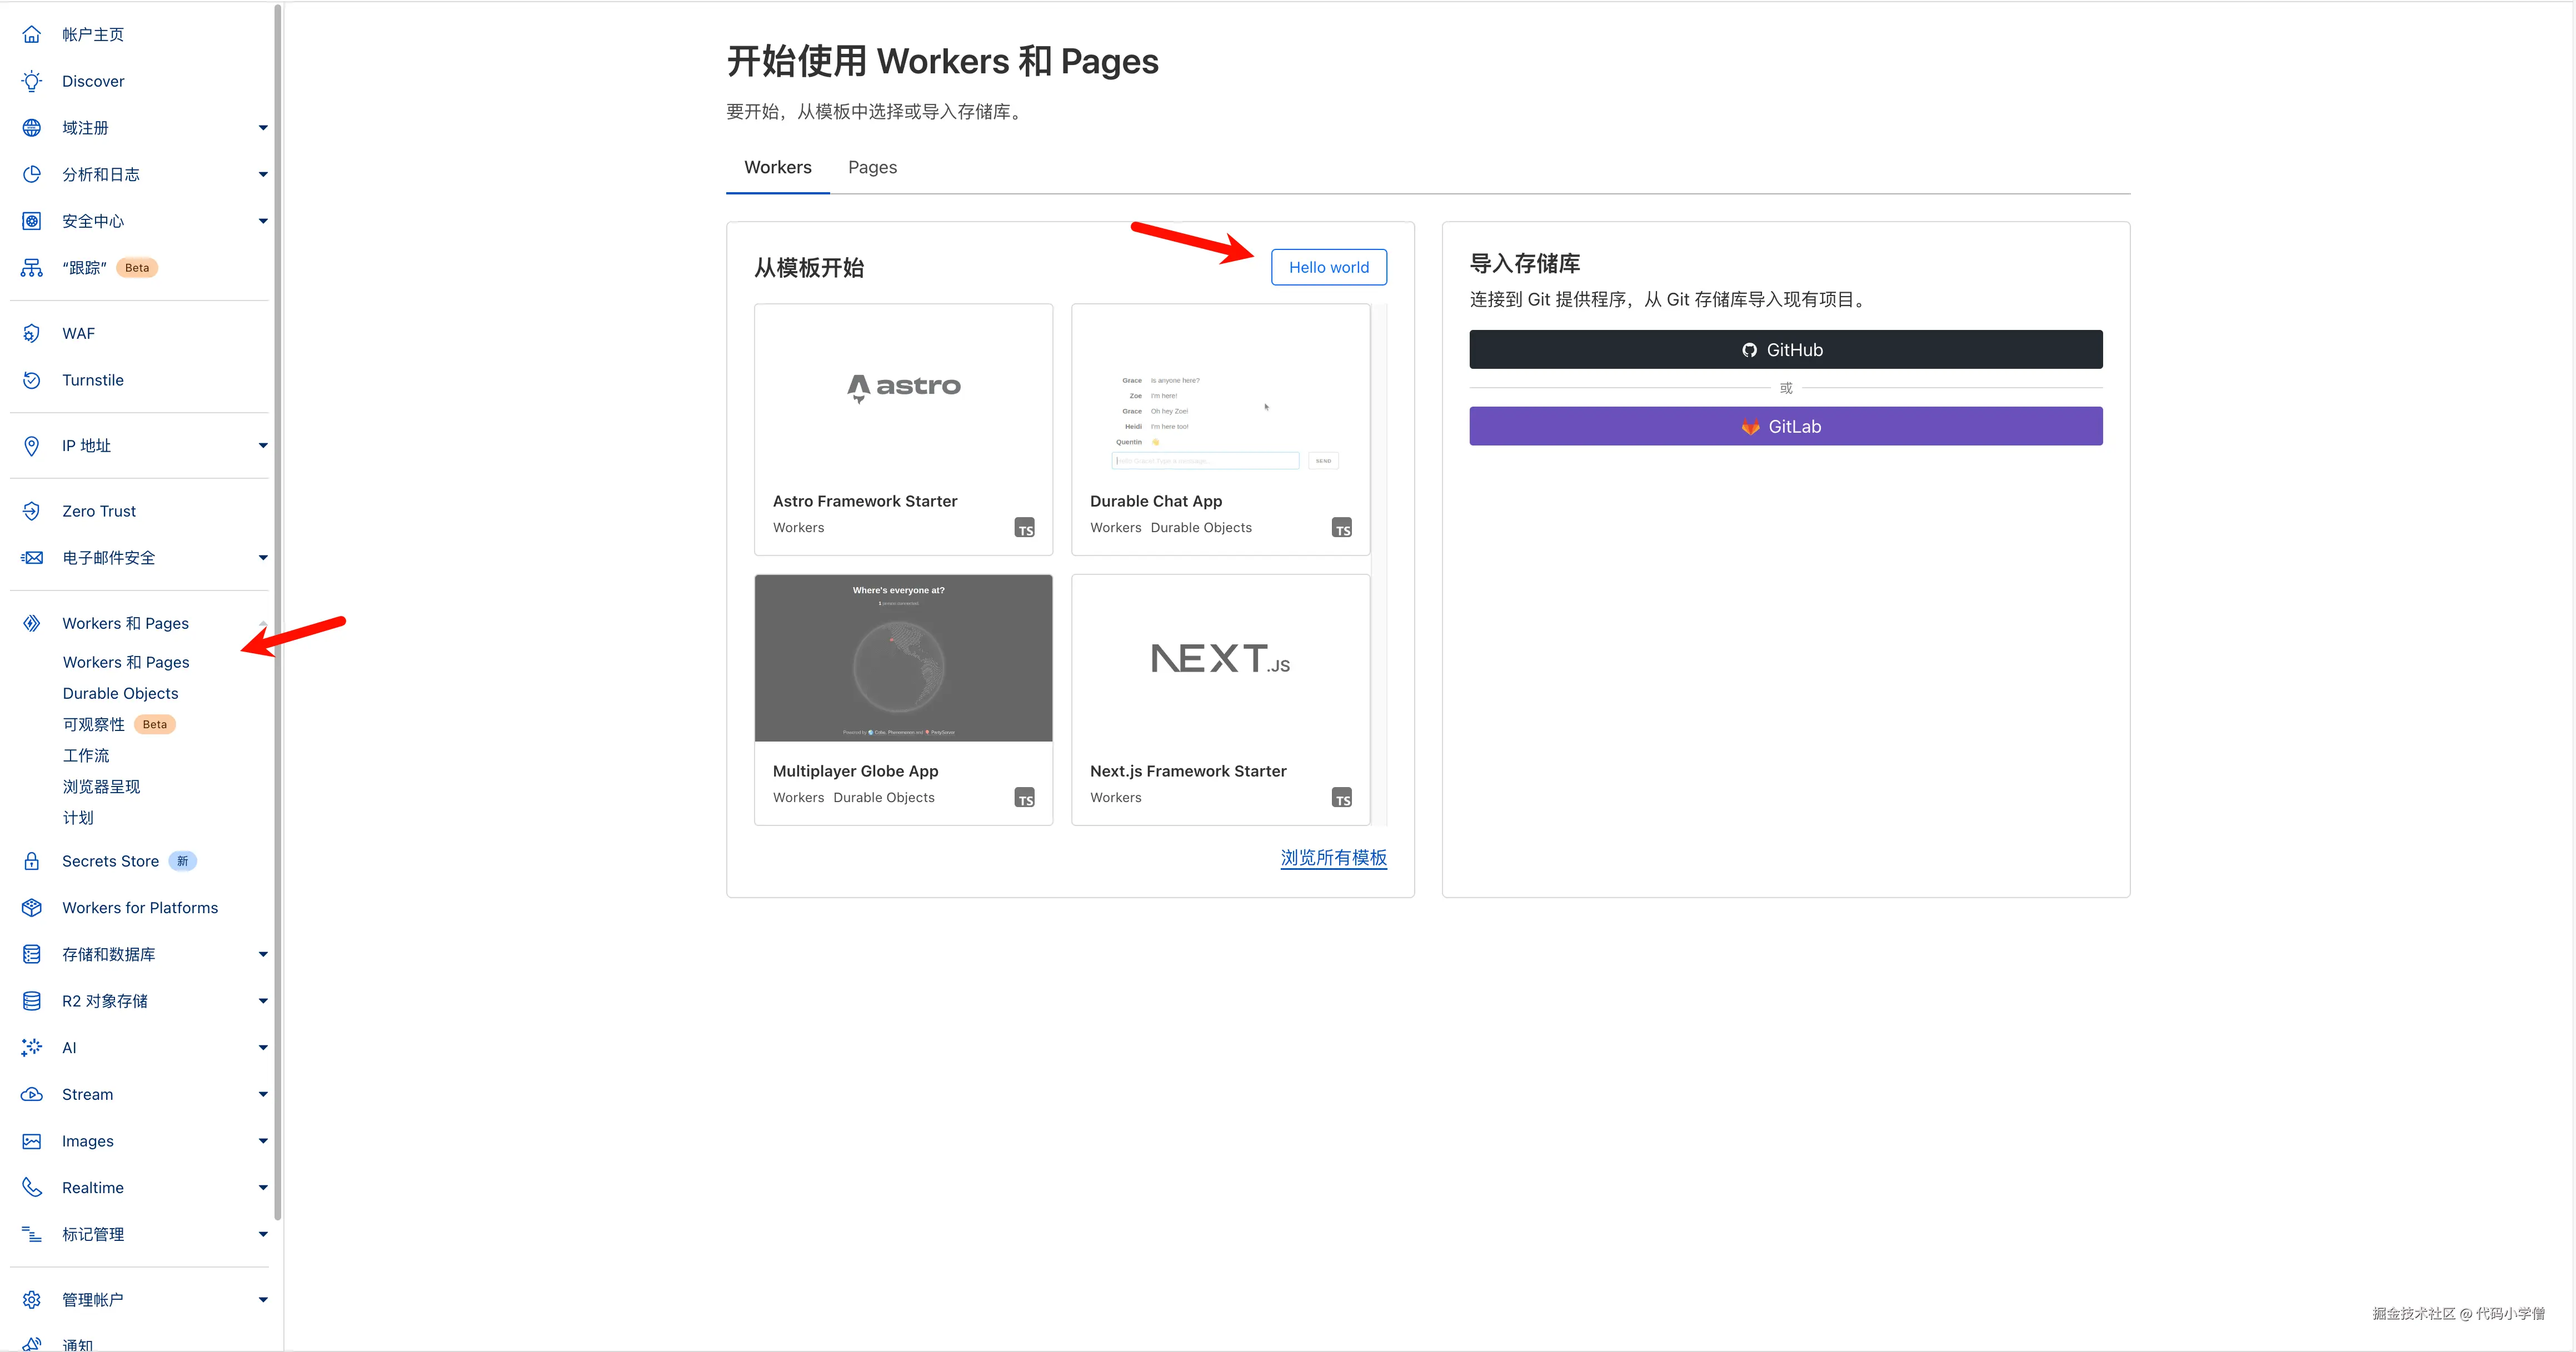Expand the 域注册 sidebar section
This screenshot has width=2576, height=1352.
[x=263, y=128]
